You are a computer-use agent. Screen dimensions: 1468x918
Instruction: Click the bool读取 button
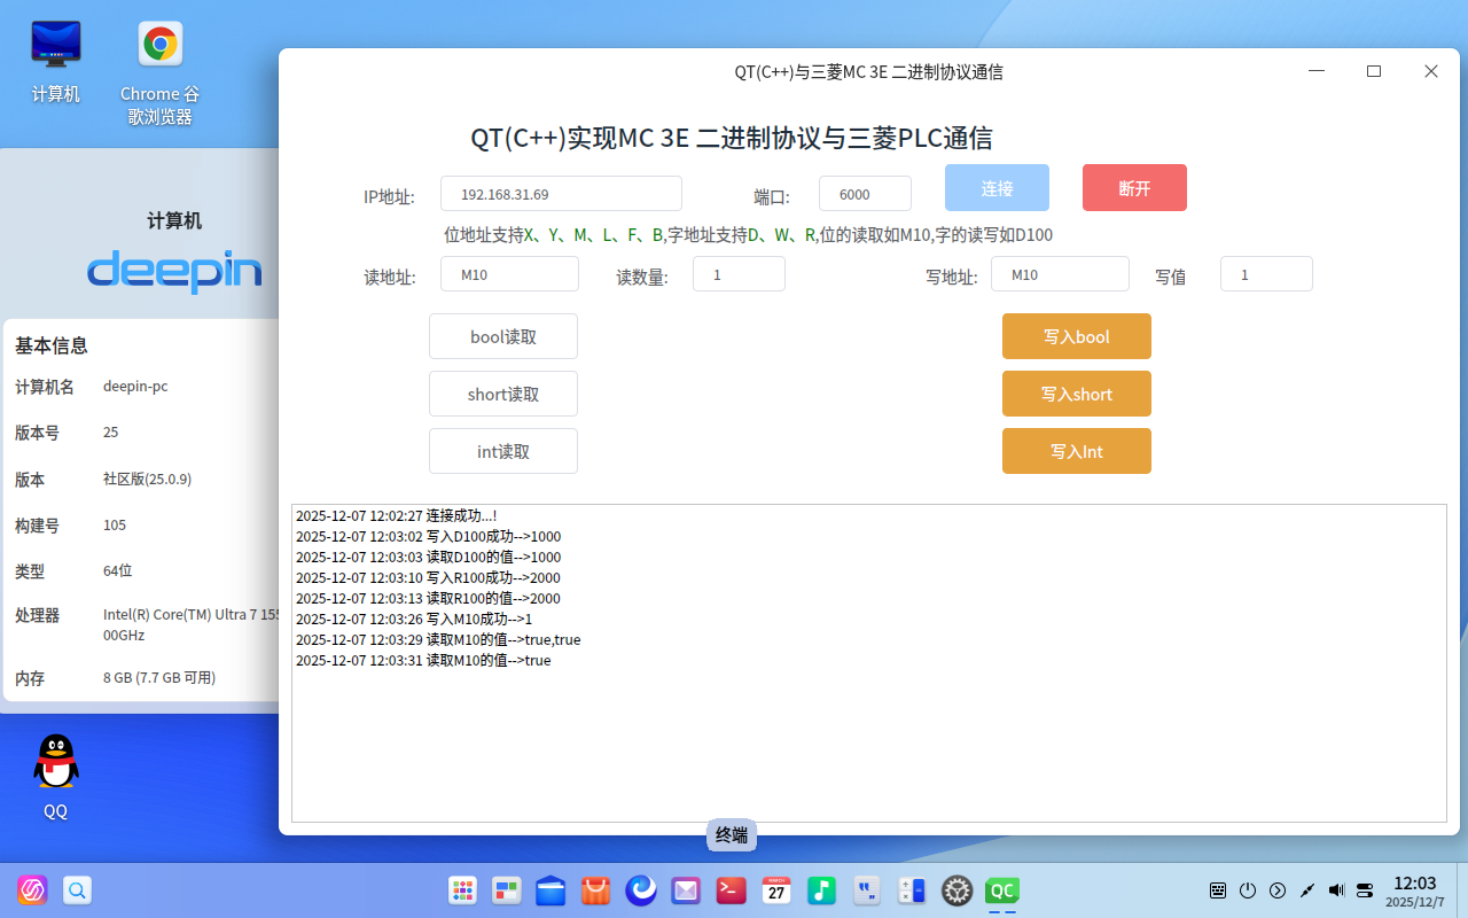503,337
